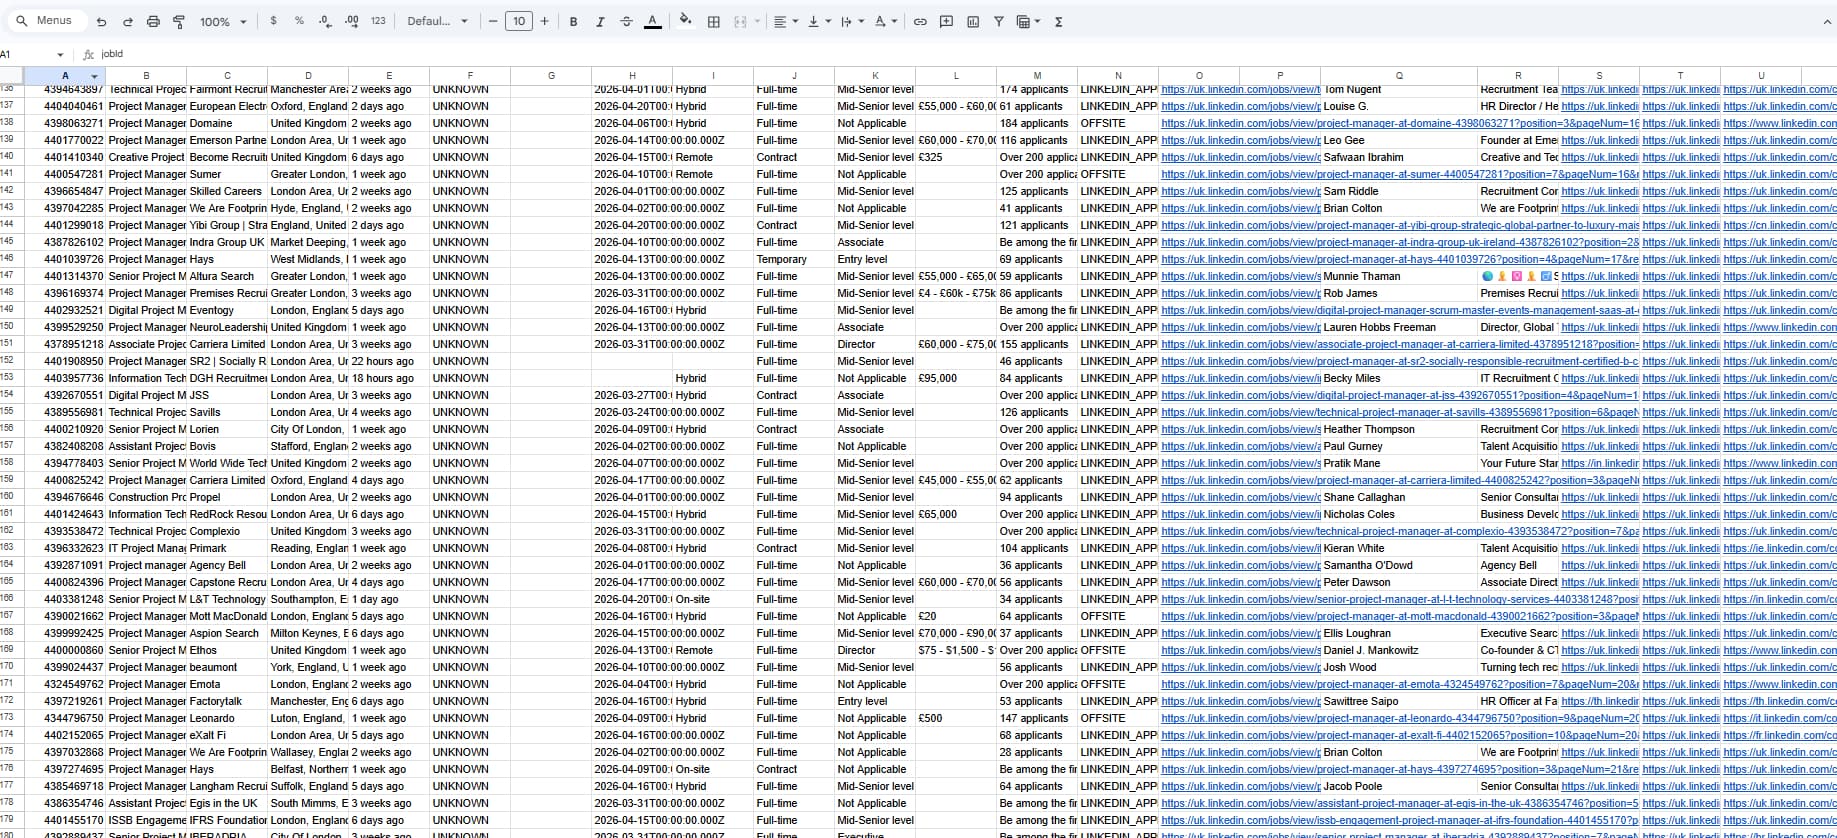Screen dimensions: 1837x838
Task: Select the '18 hours ago' cell
Action: (389, 379)
